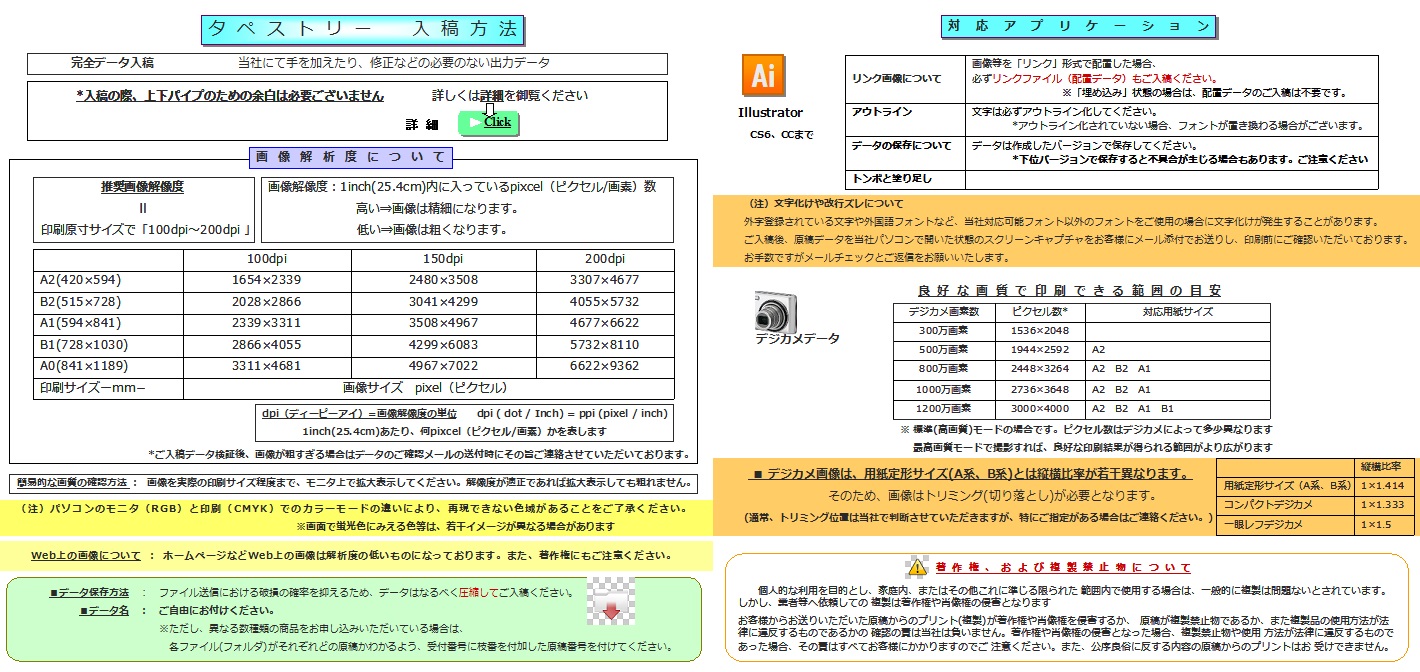Click the ■データ保存方法 label

(89, 593)
